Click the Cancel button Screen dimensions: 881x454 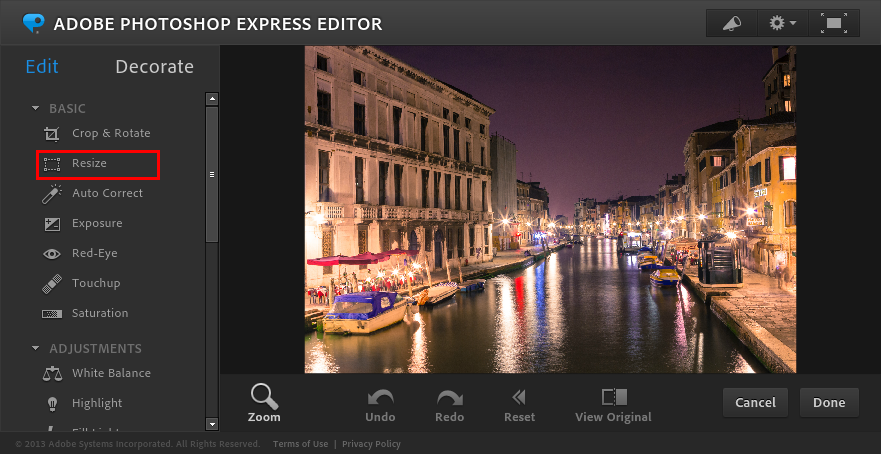(x=755, y=402)
